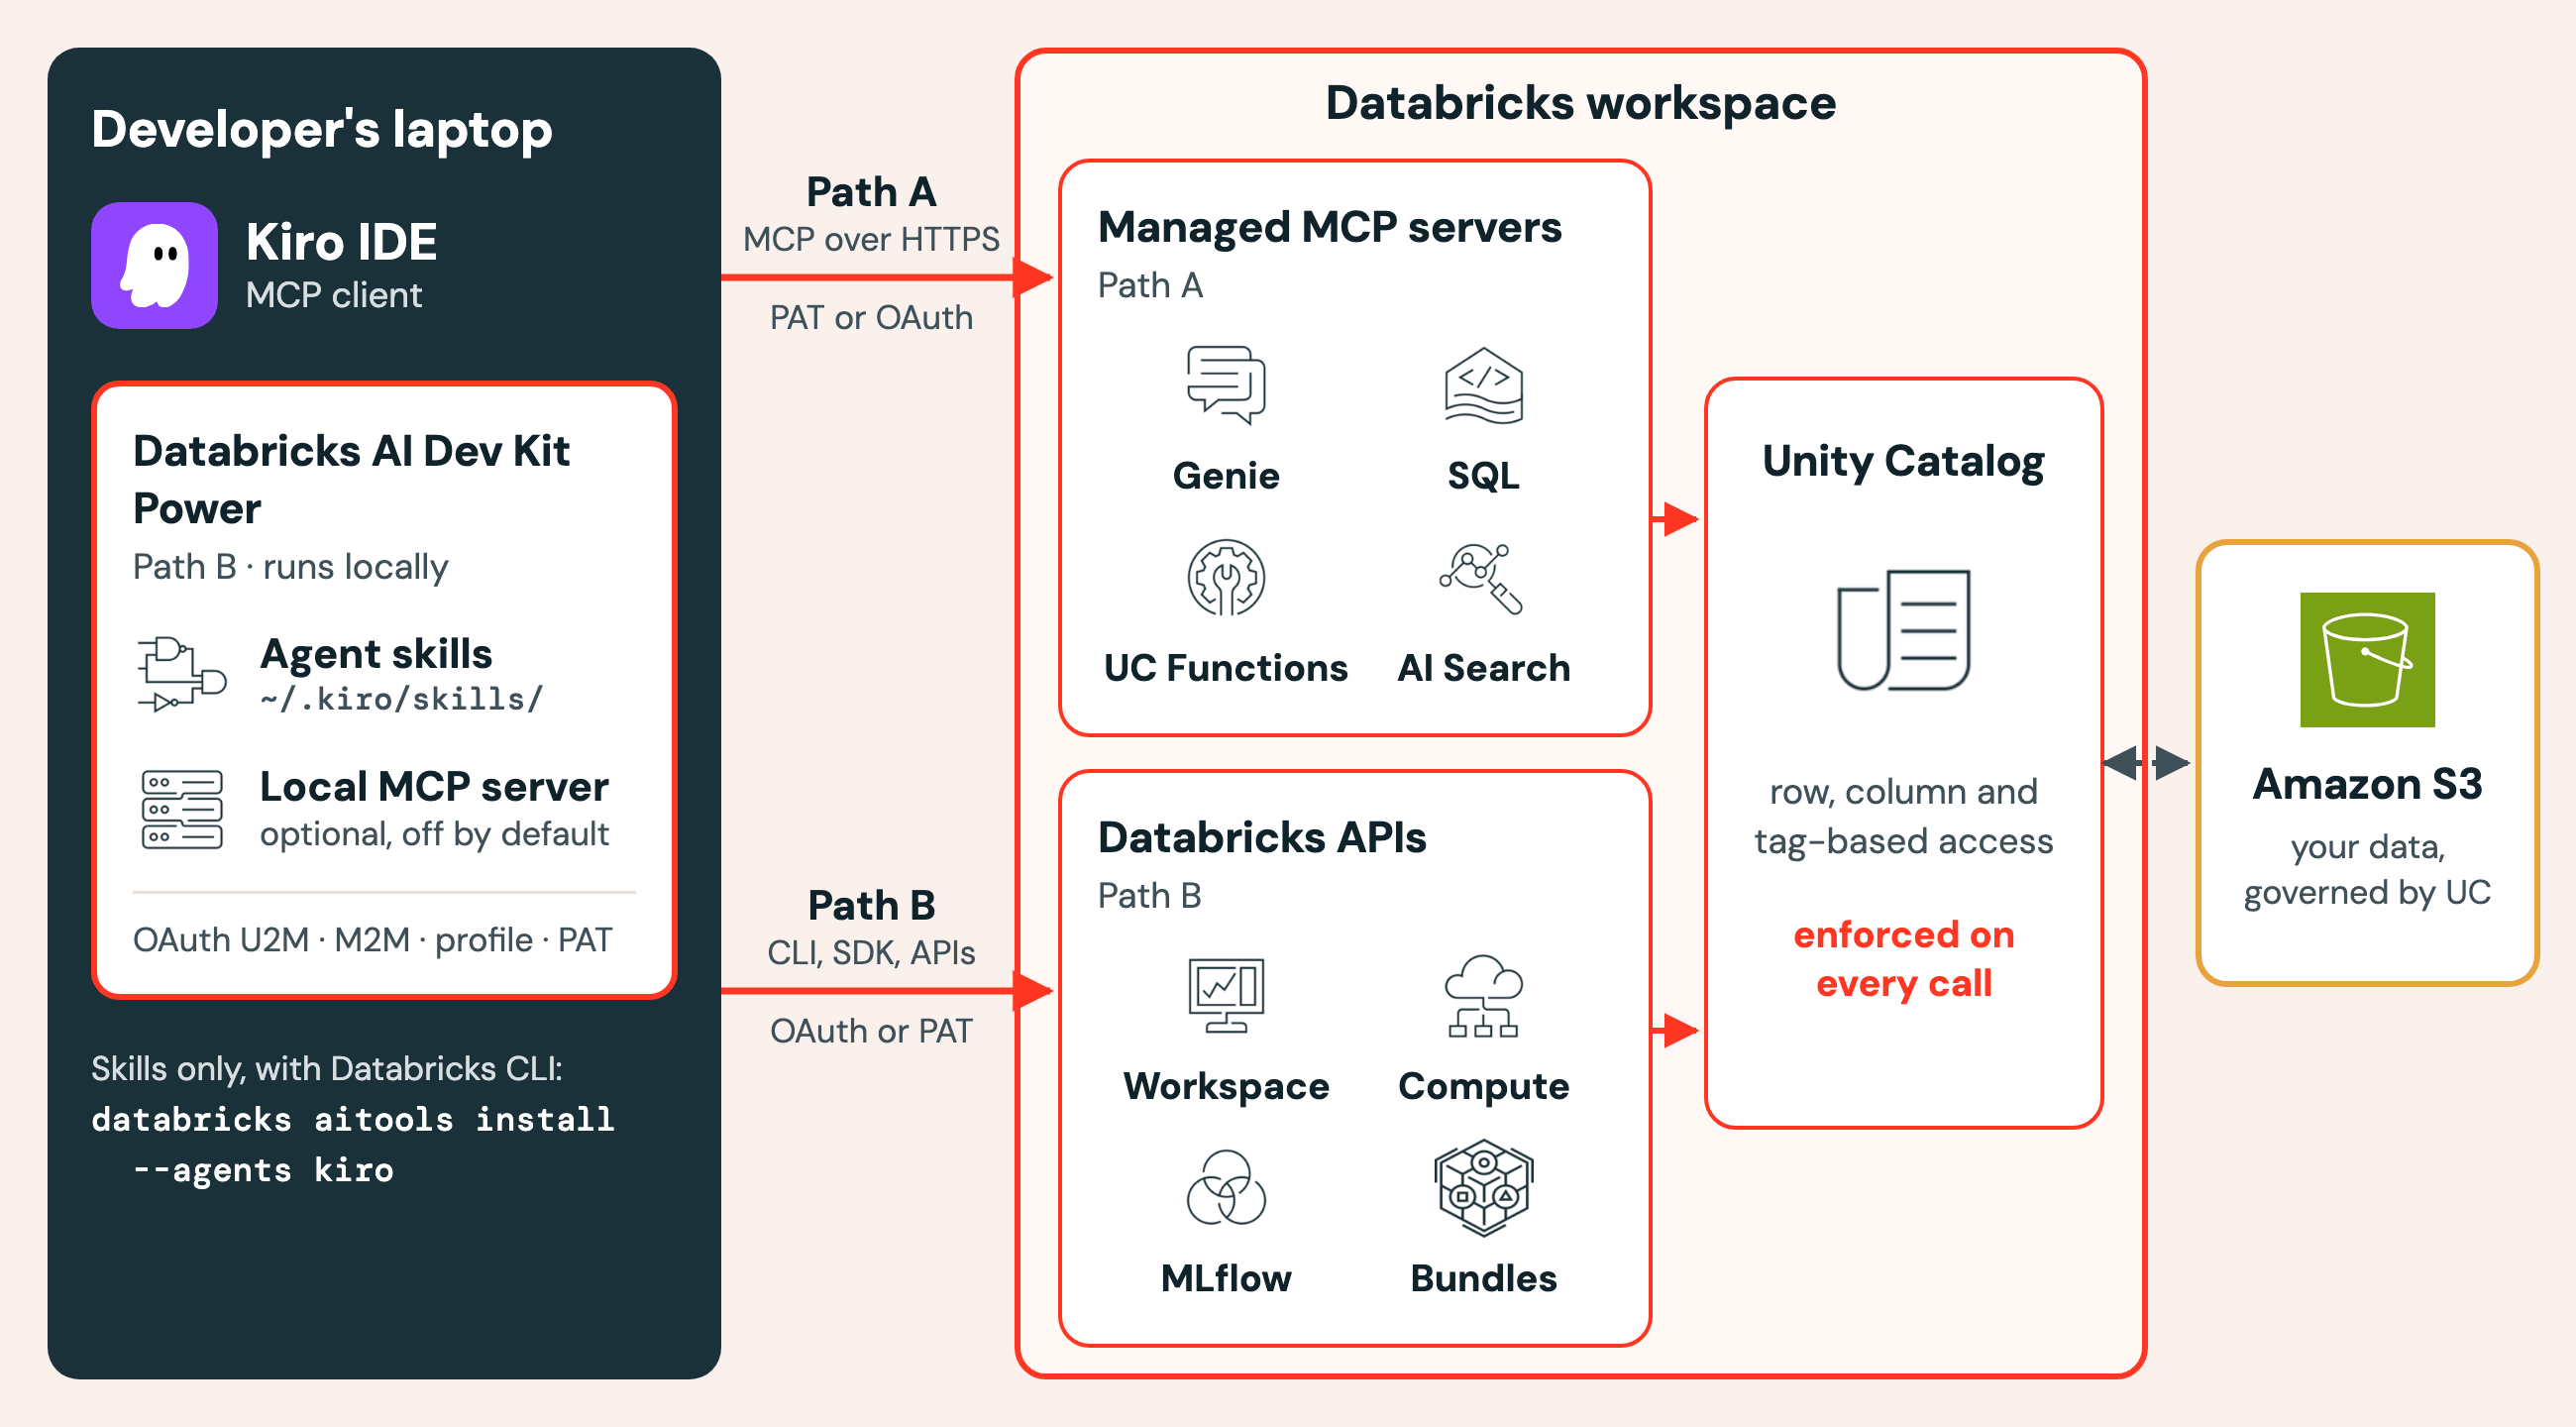Click the Bundles hexagon icon

coord(1483,1187)
